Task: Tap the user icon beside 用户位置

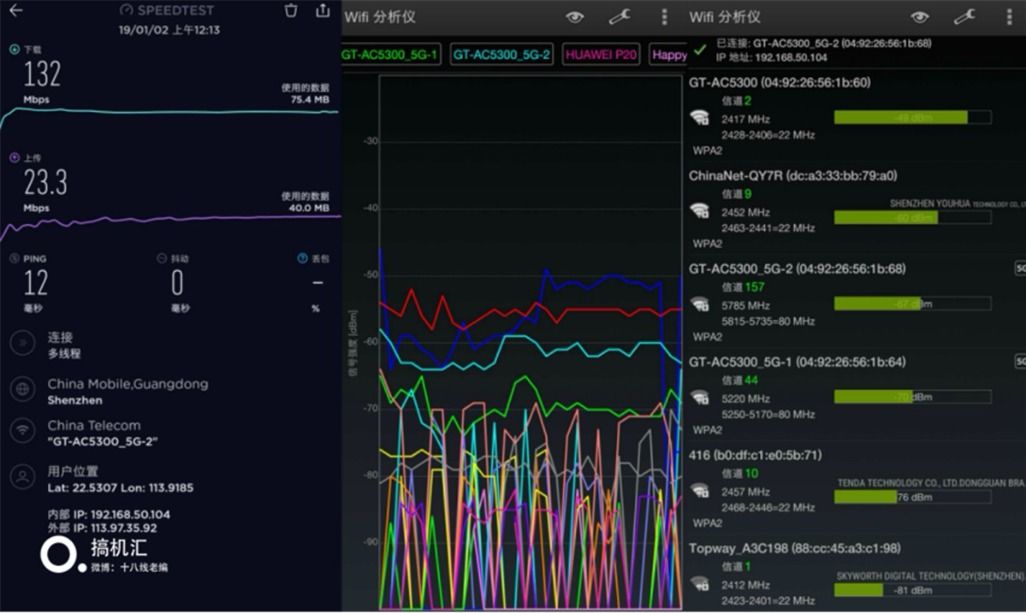Action: click(23, 477)
